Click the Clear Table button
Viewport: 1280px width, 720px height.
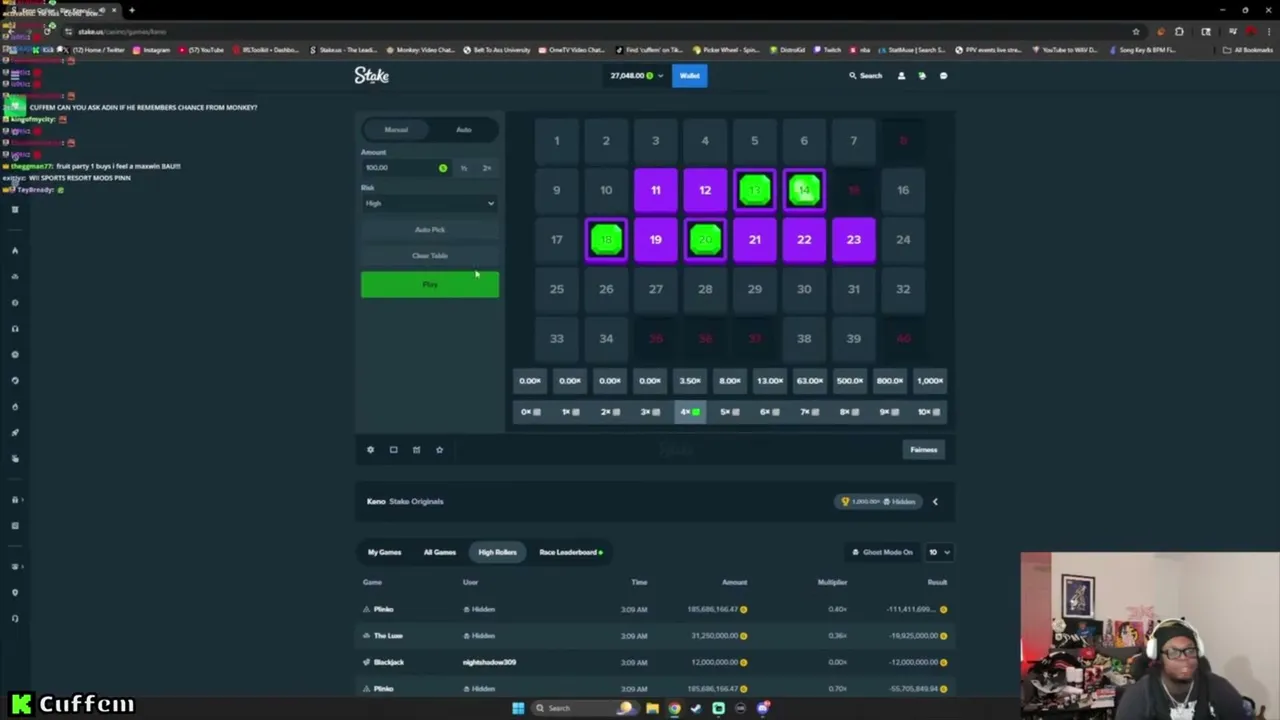(430, 256)
